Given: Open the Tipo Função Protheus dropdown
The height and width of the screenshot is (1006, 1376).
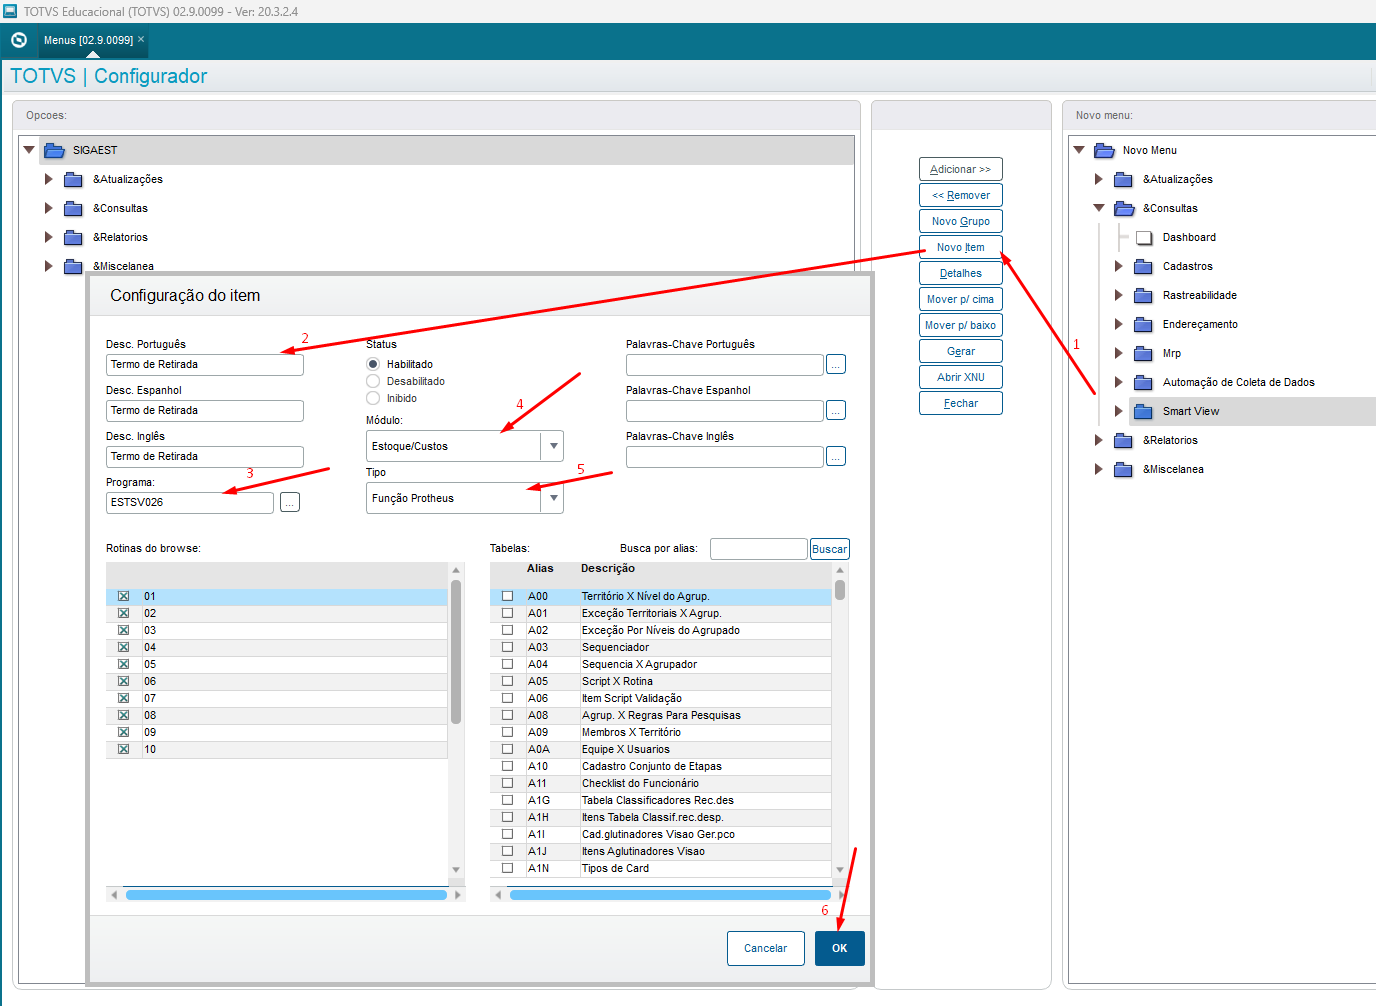Looking at the screenshot, I should coord(553,498).
